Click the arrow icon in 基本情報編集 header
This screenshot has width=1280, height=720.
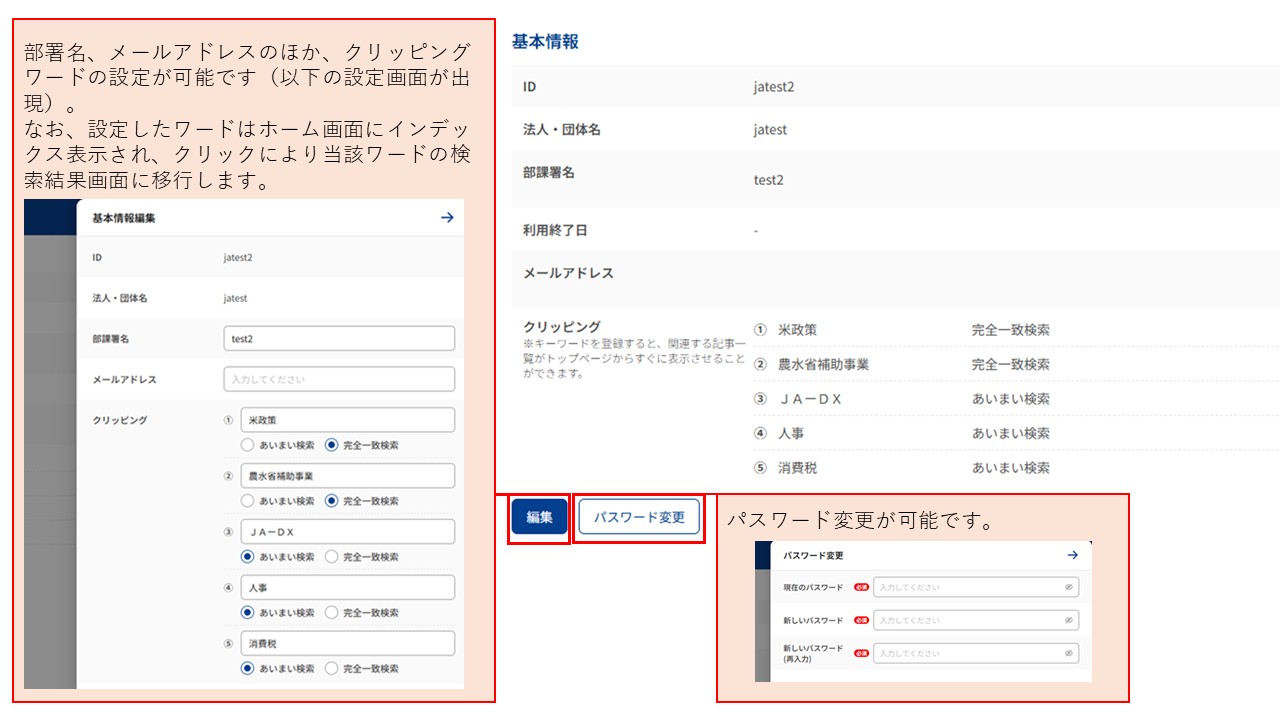click(447, 217)
